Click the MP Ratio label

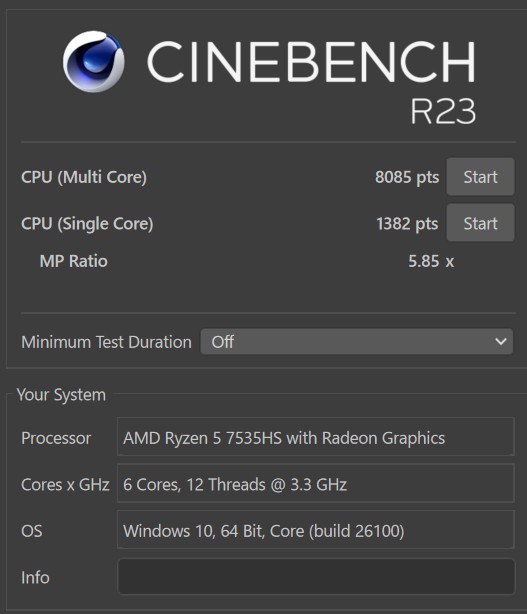74,261
